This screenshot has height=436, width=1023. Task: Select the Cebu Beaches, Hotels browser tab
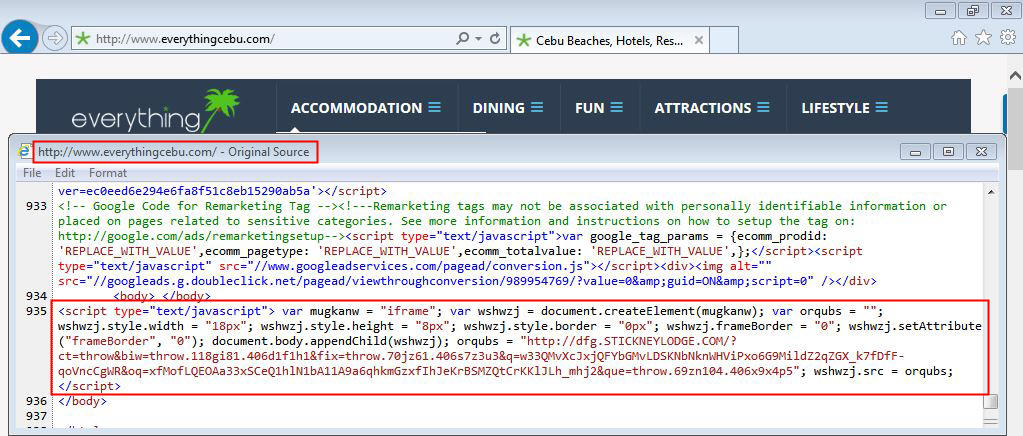coord(608,40)
